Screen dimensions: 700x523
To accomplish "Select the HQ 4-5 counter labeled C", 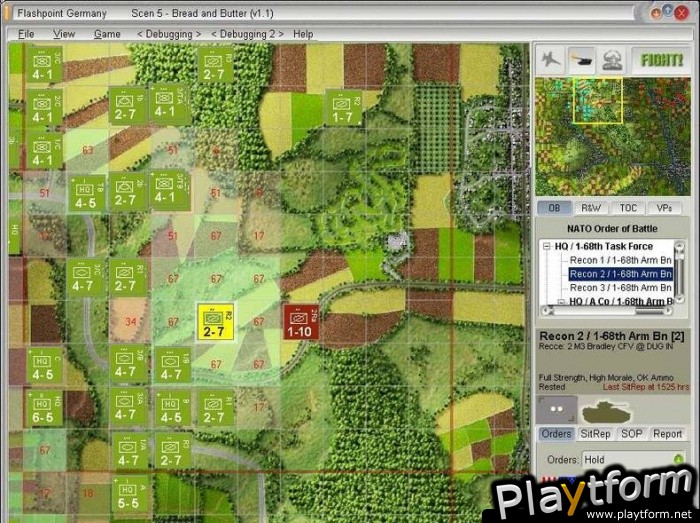I will [44, 365].
